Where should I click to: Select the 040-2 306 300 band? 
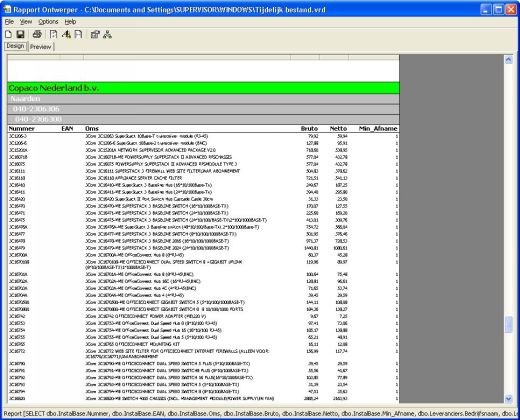203,119
